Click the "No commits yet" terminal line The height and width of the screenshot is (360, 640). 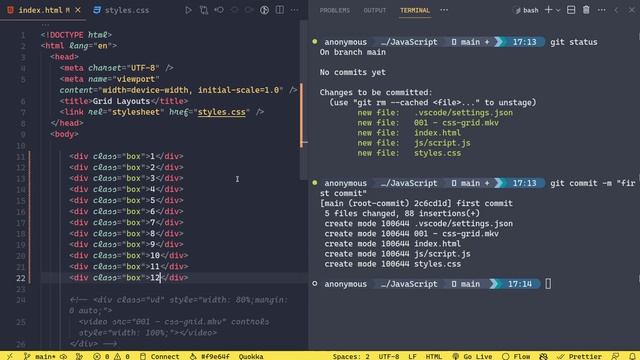(x=352, y=72)
